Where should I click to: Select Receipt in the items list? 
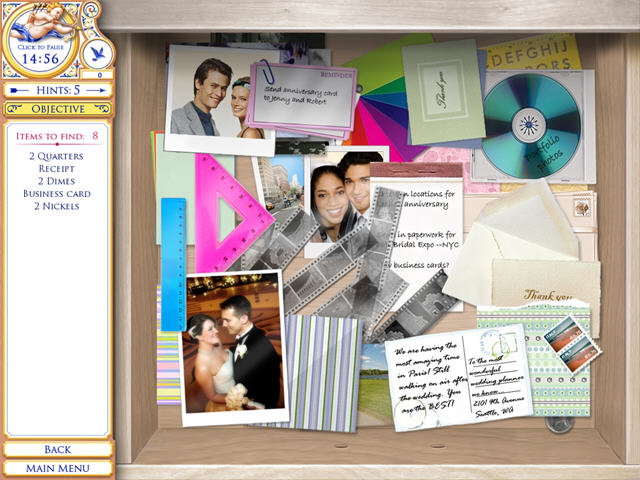click(57, 168)
